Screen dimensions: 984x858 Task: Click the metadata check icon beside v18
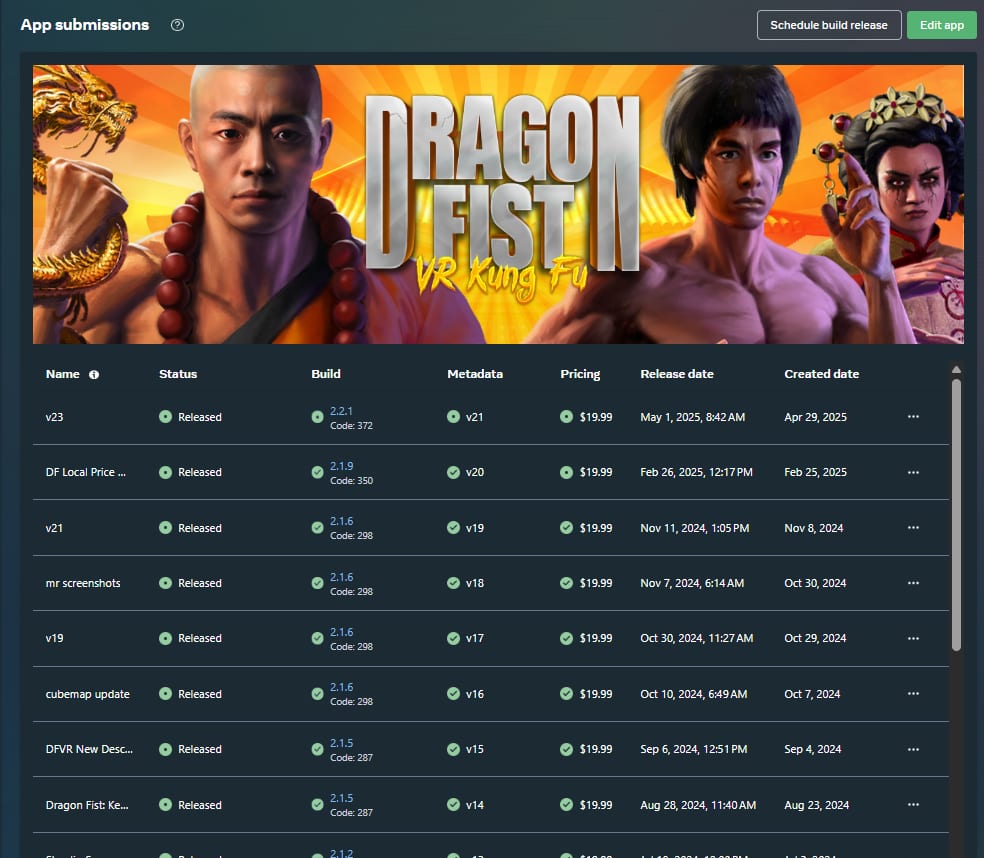pos(453,583)
